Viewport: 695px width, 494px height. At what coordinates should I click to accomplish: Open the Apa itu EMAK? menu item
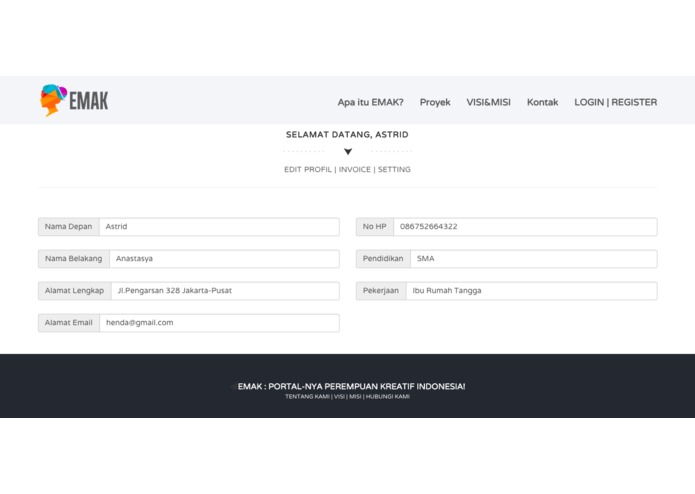(371, 102)
